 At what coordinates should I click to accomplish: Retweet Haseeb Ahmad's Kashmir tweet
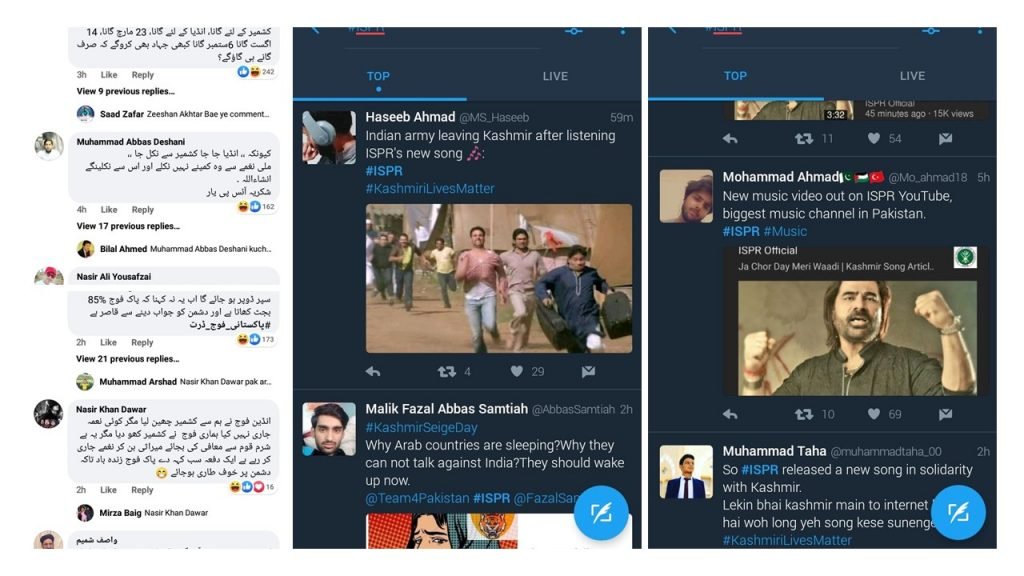447,372
